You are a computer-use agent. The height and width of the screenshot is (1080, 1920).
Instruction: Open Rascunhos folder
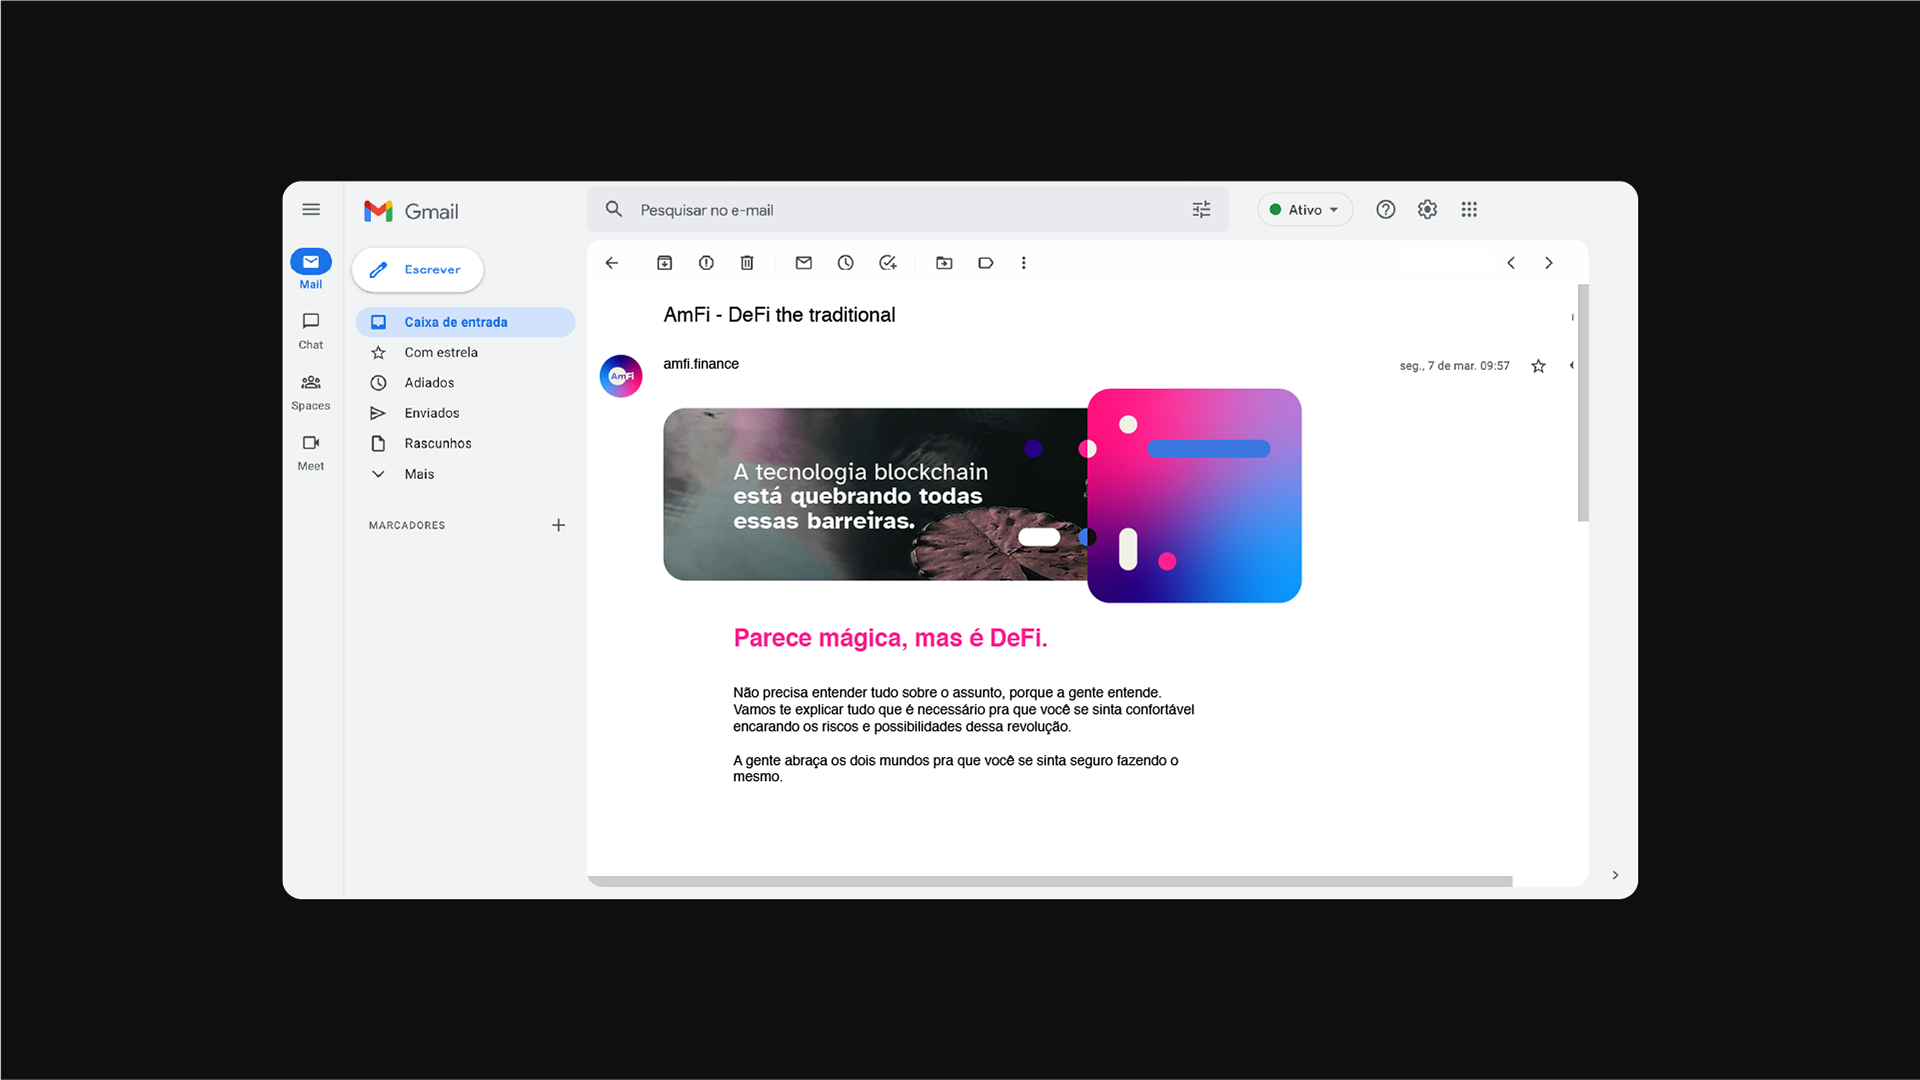tap(466, 443)
